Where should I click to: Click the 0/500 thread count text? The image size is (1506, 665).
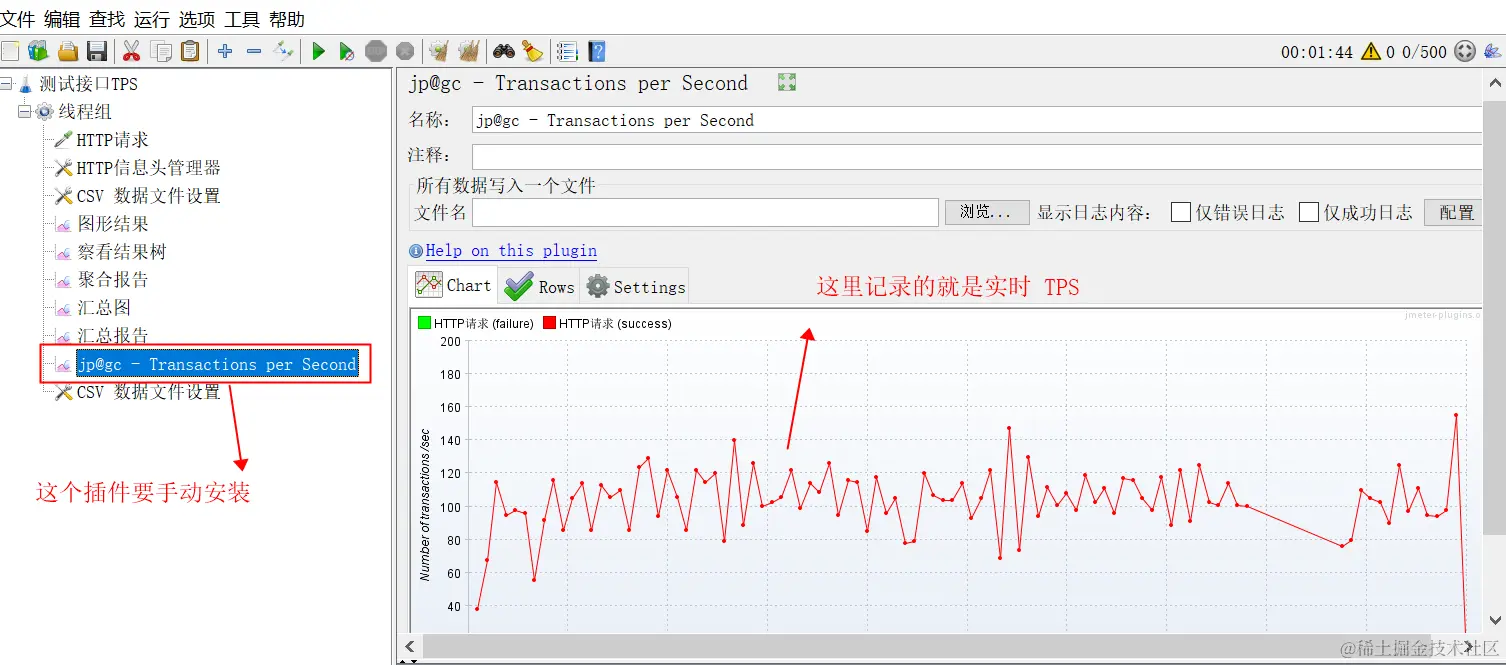point(1424,52)
